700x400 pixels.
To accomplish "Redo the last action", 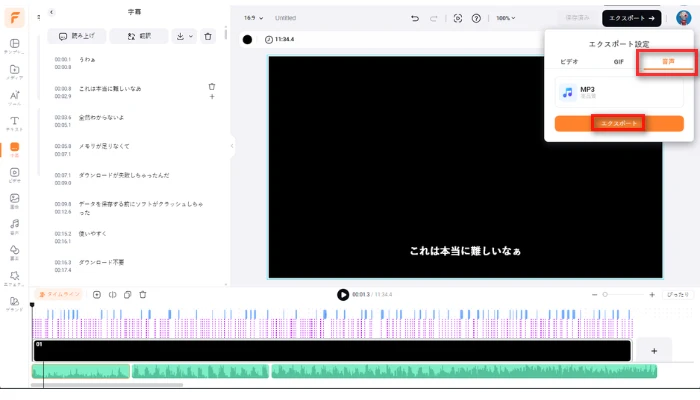I will [433, 18].
